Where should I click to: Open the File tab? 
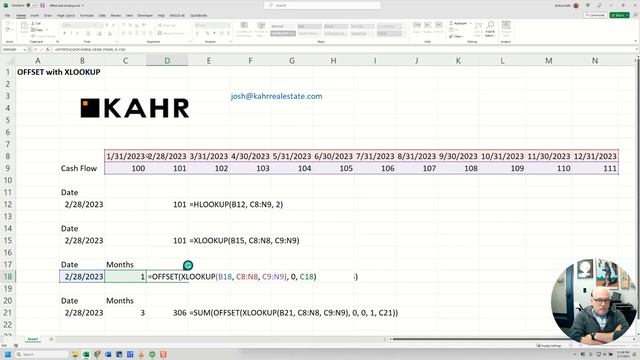tap(8, 16)
